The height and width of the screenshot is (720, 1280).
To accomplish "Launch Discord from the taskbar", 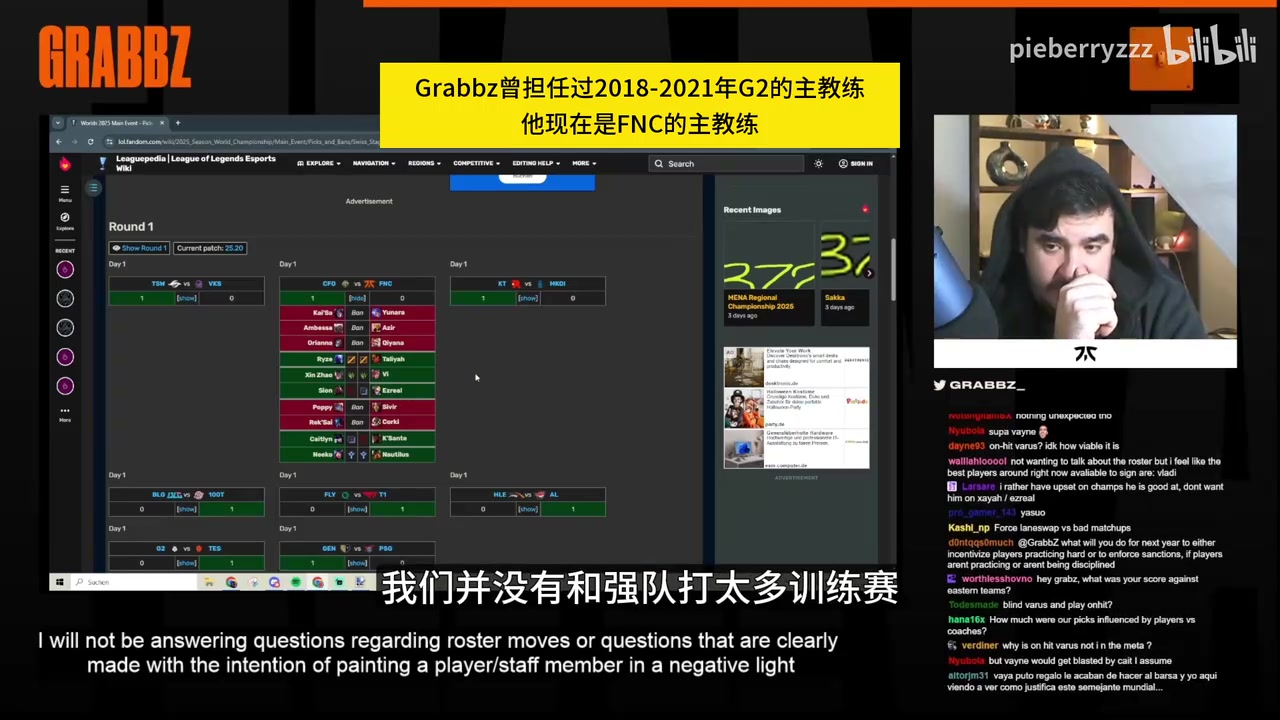I will (273, 582).
